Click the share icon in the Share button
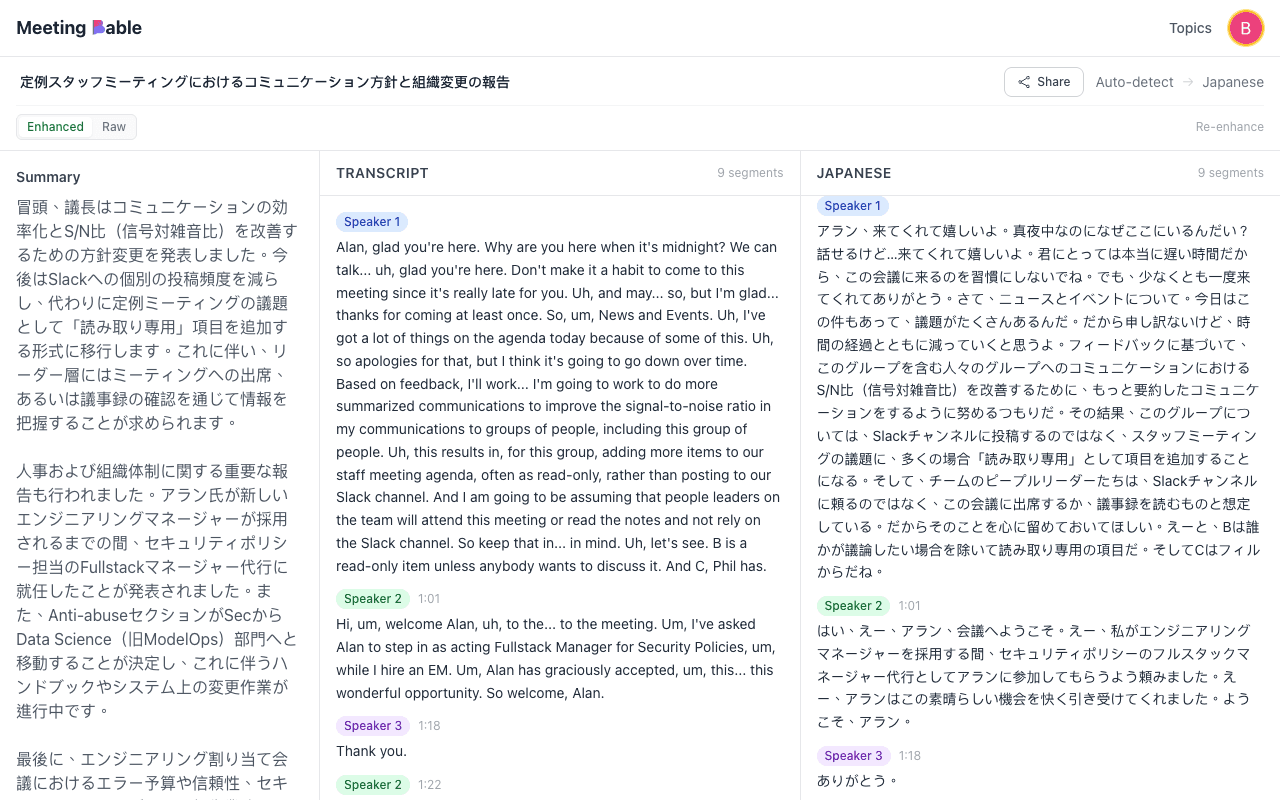1280x800 pixels. [x=1025, y=82]
